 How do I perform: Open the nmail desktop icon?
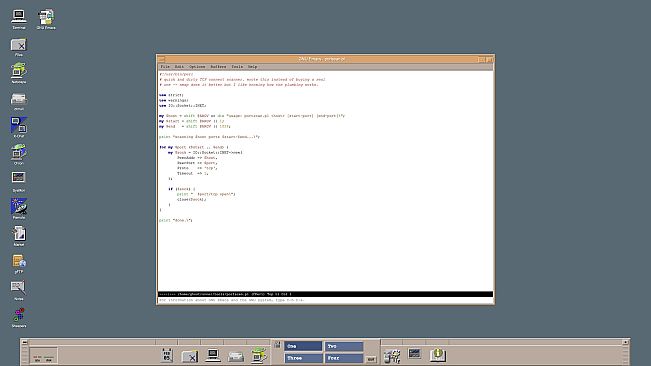coord(19,101)
